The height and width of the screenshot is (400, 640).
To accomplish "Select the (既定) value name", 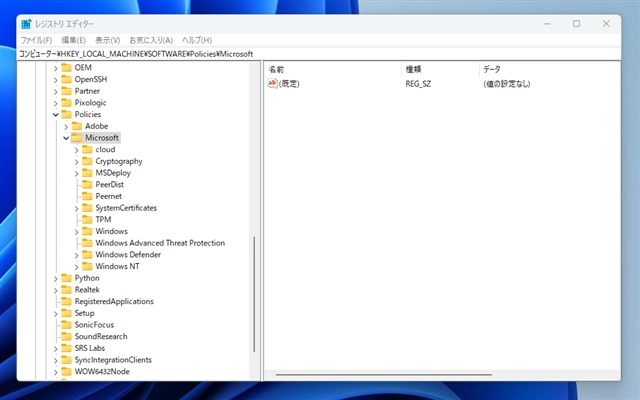I will click(289, 84).
